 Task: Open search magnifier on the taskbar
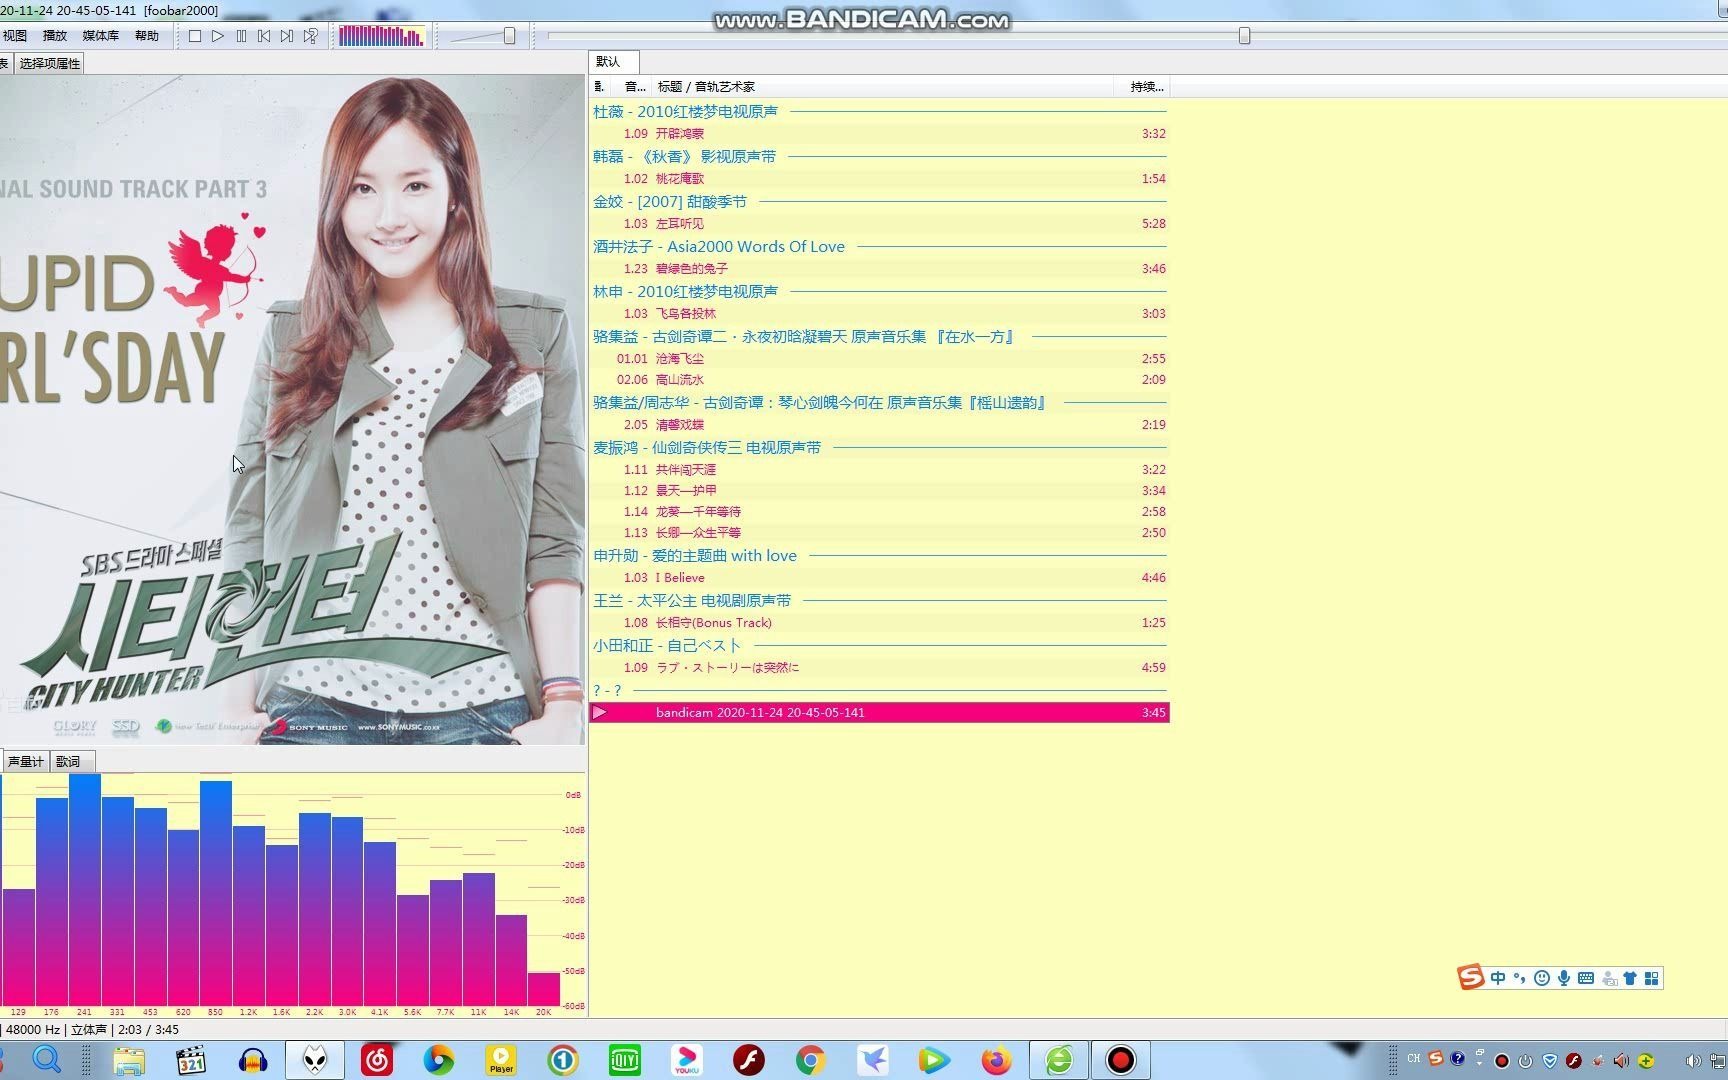pos(47,1060)
